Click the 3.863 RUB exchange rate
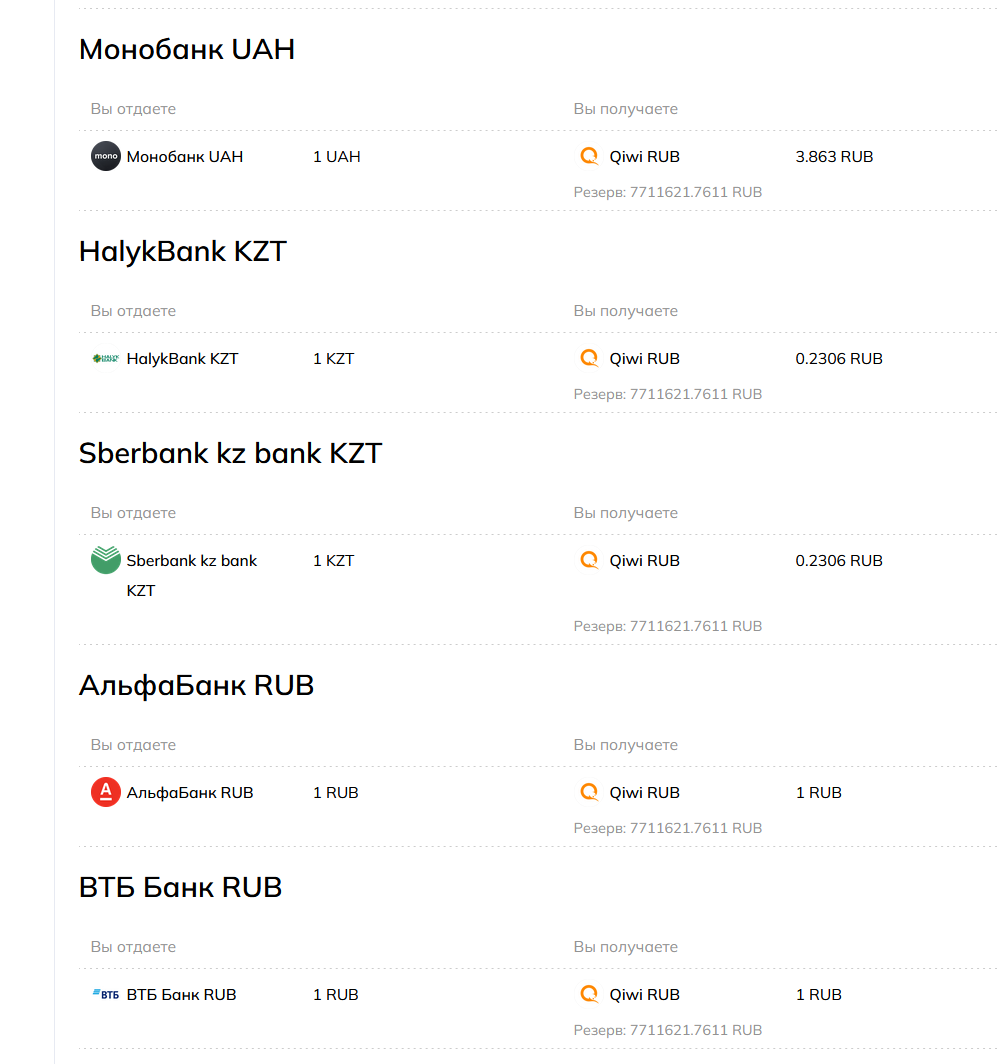997x1064 pixels. [x=834, y=157]
